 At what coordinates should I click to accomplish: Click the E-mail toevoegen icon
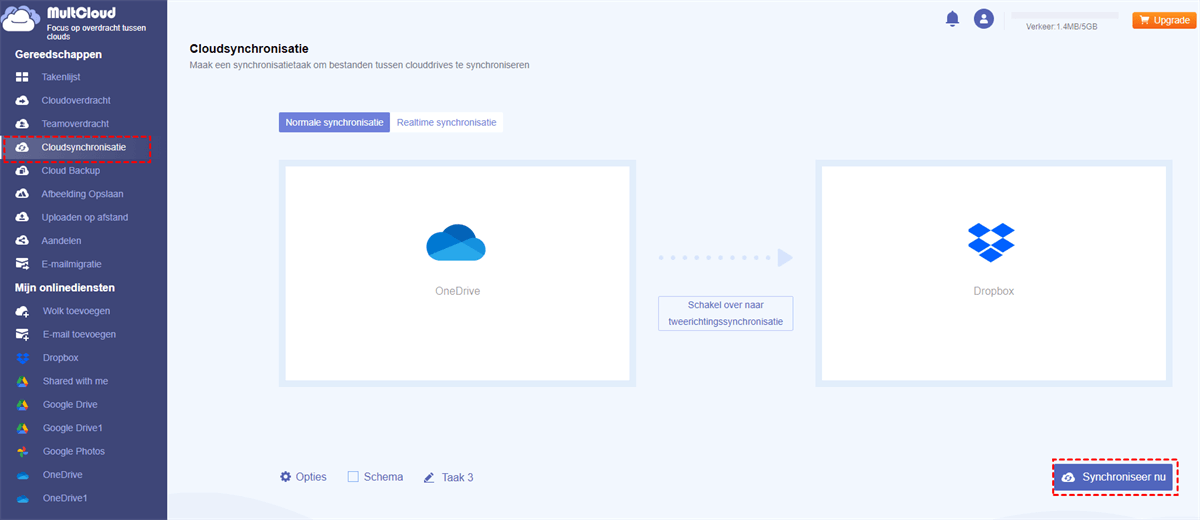click(x=22, y=334)
